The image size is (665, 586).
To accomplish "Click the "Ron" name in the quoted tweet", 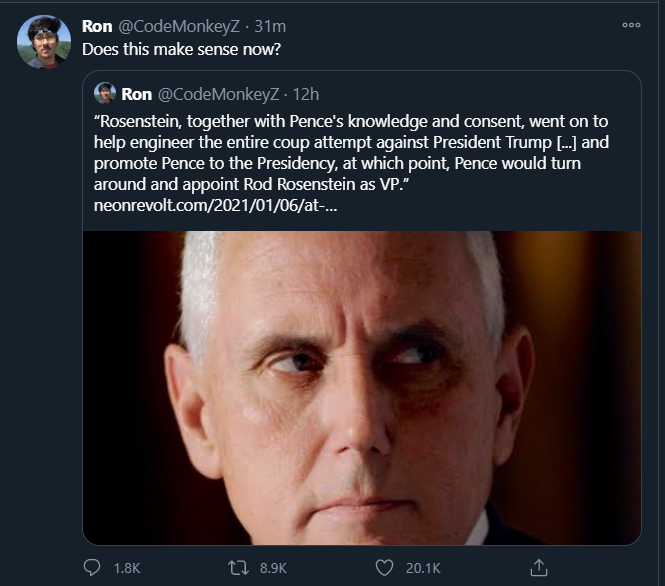I will point(136,94).
